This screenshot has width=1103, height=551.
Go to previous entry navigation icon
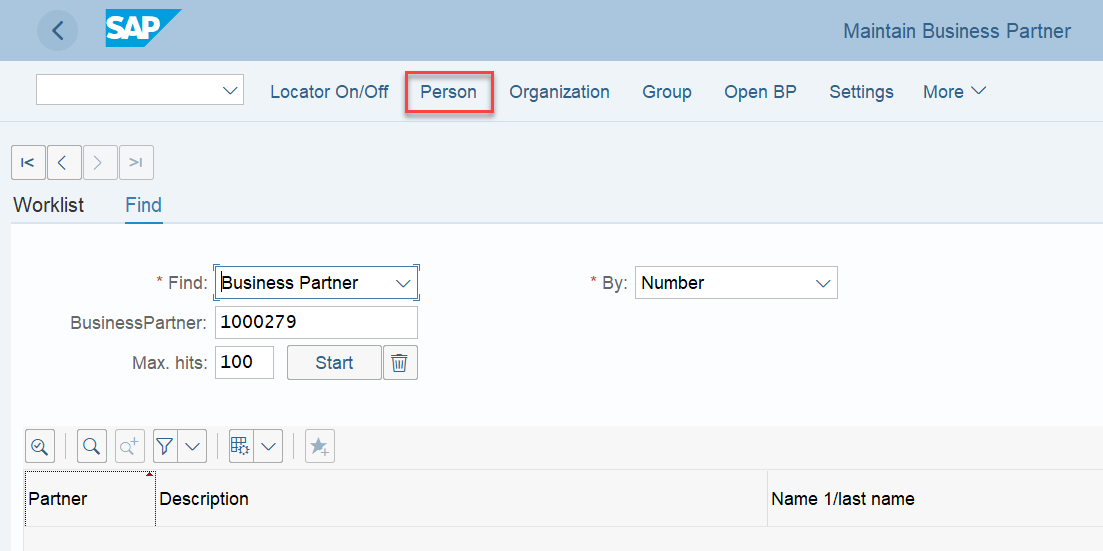pos(64,163)
